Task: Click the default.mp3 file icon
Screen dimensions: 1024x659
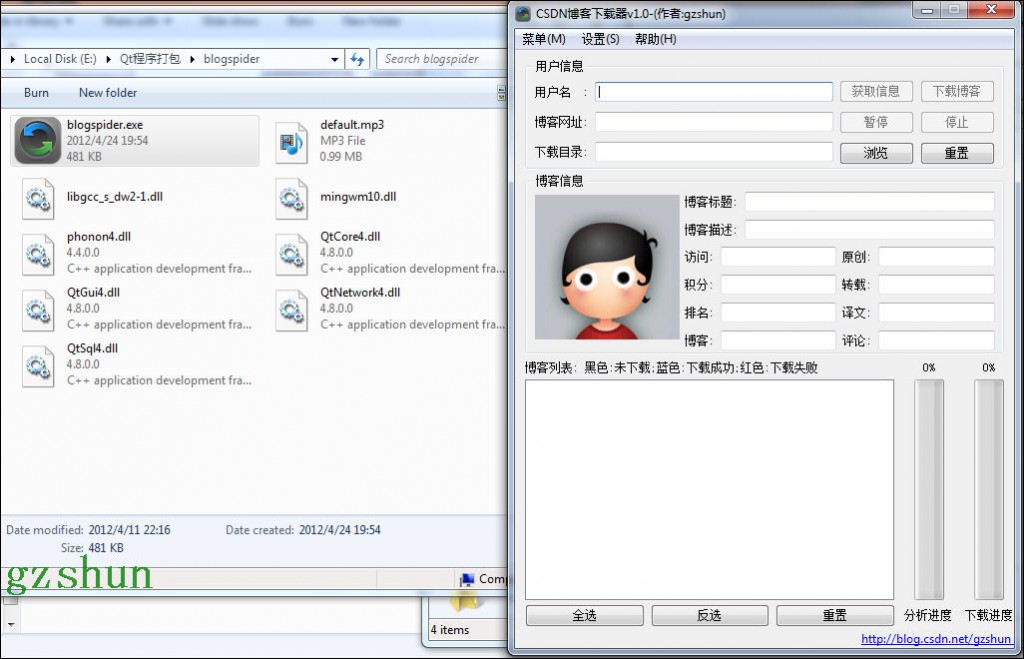Action: tap(291, 141)
